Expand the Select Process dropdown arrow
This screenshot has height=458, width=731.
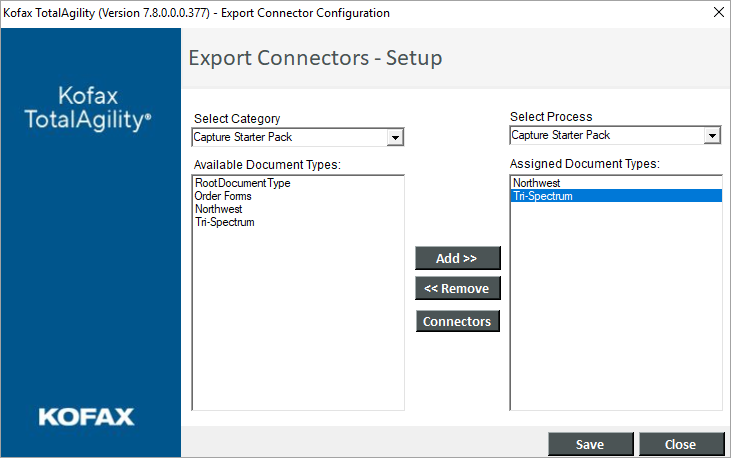(711, 136)
